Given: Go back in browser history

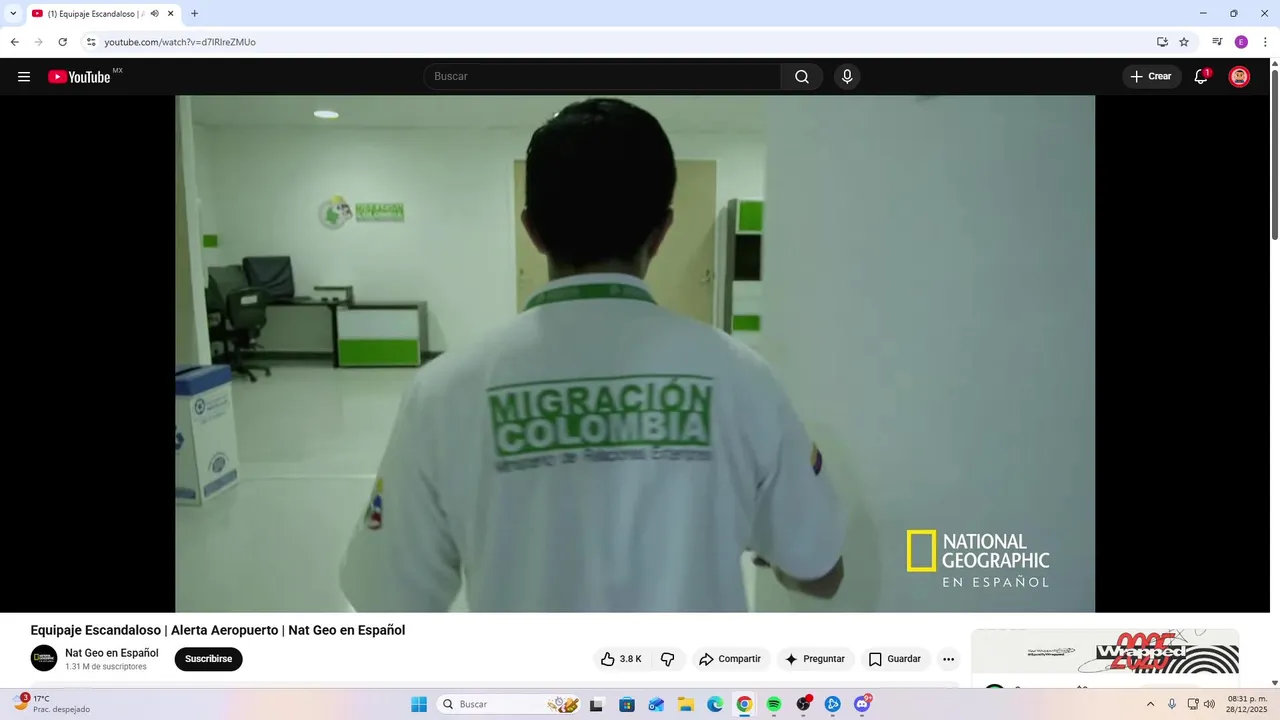Looking at the screenshot, I should point(14,42).
